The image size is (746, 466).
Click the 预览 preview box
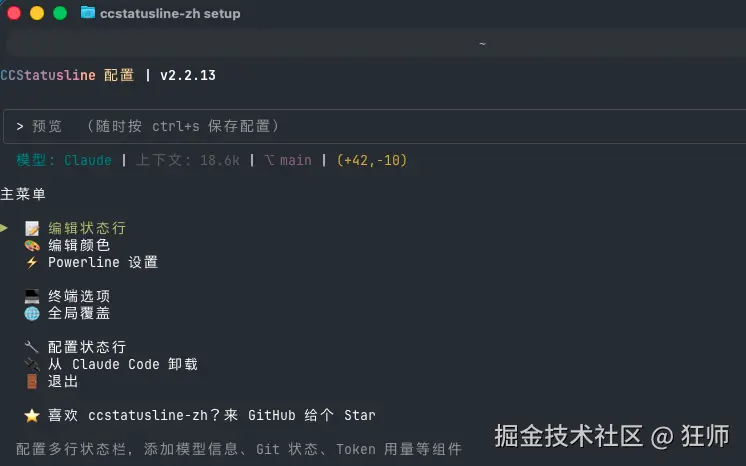point(374,126)
